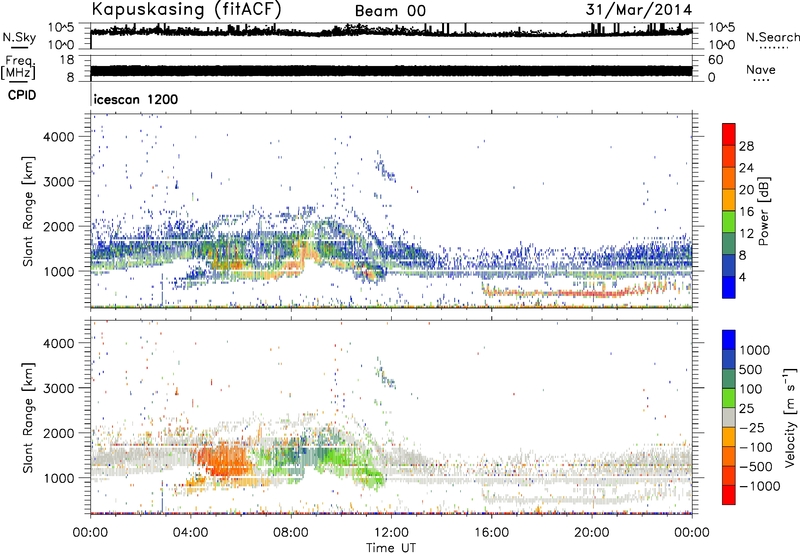The image size is (800, 554).
Task: Click the -100 velocity colorbar label
Action: tap(756, 447)
